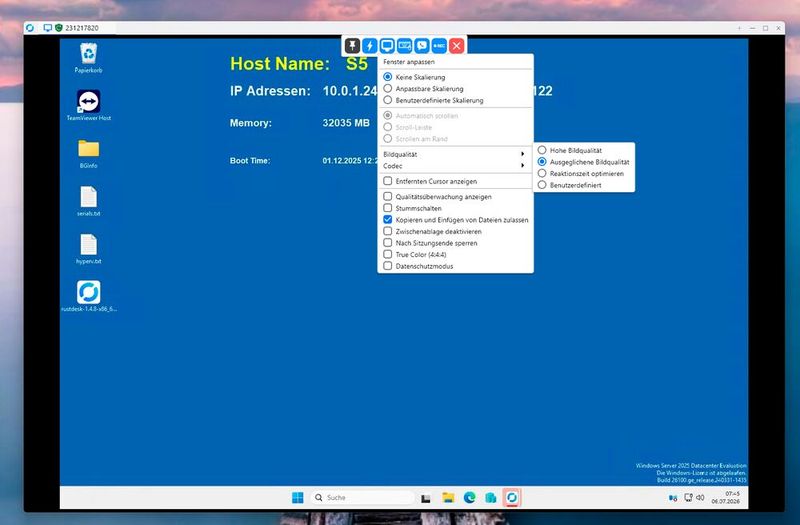The height and width of the screenshot is (525, 800).
Task: Open the keyboard settings toolbar icon
Action: (x=405, y=46)
